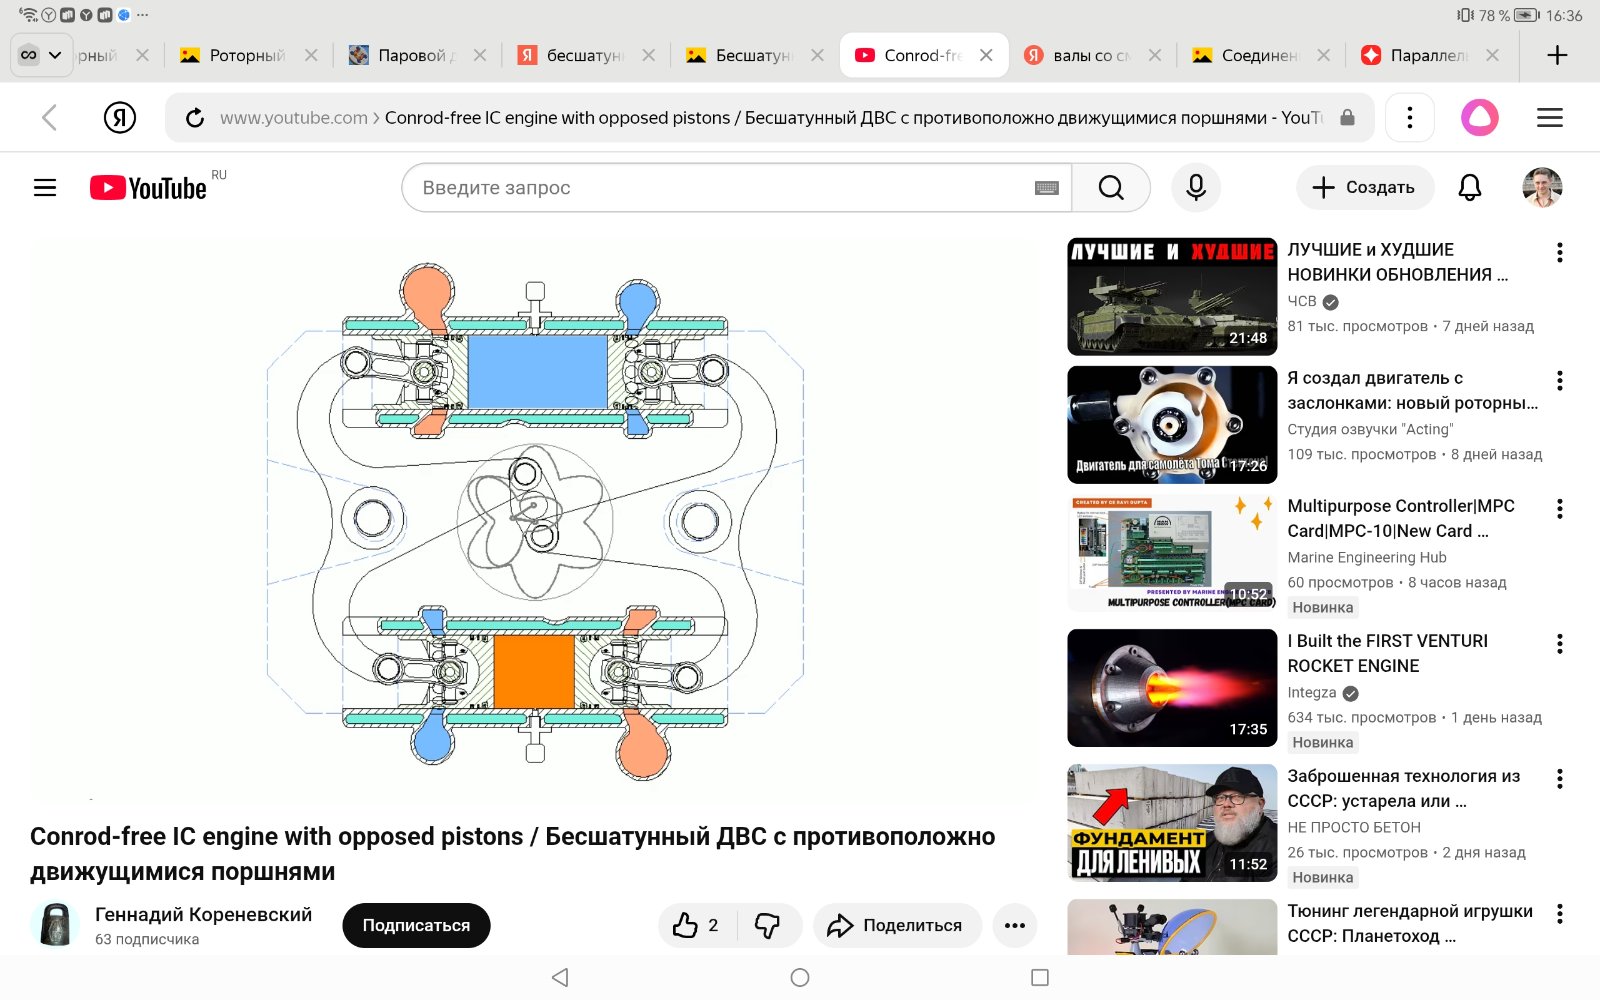Dislike the video with thumbs down
Screen dimensions: 1600x1000
pos(768,925)
